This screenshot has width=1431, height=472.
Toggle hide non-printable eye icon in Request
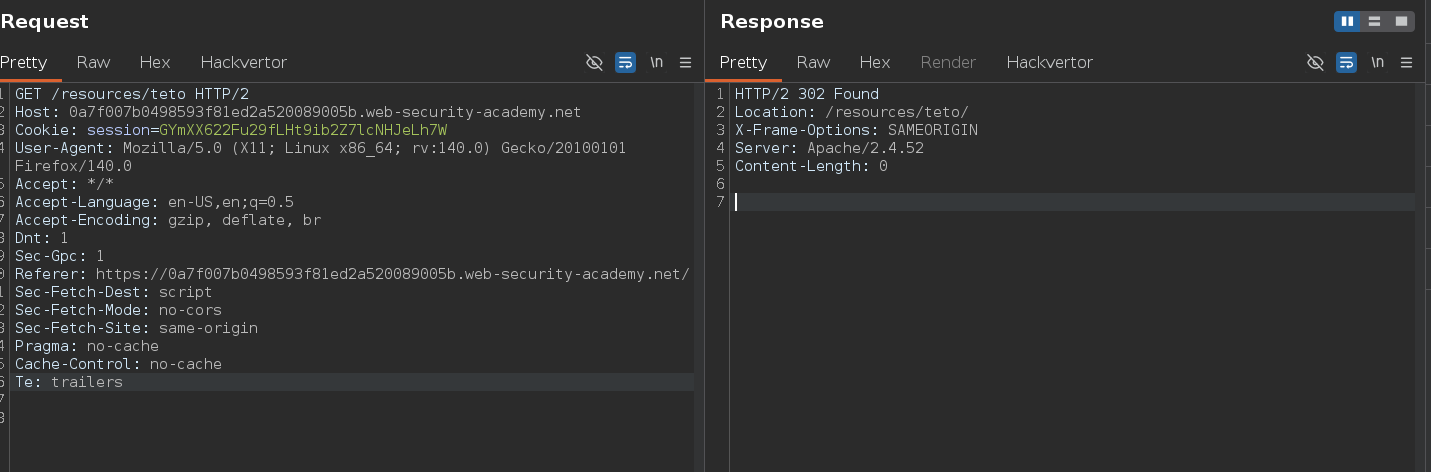click(594, 62)
